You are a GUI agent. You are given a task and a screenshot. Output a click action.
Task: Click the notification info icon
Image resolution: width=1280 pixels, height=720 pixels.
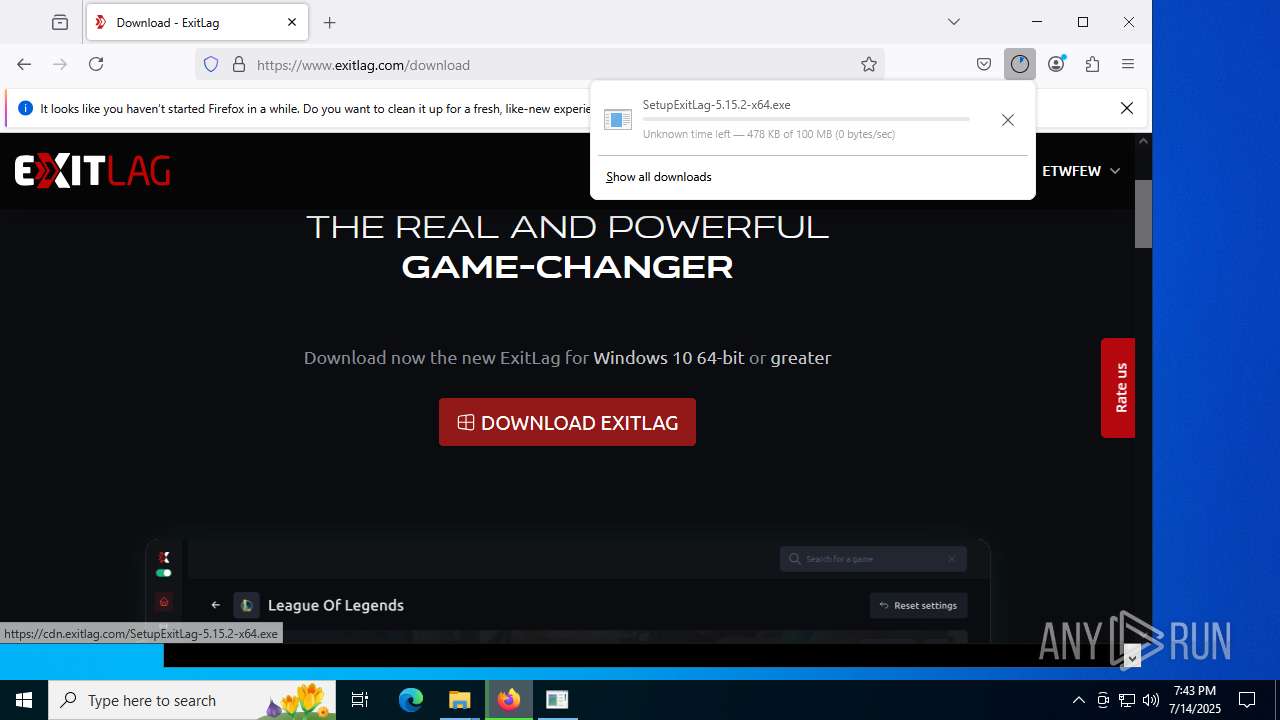pyautogui.click(x=25, y=108)
